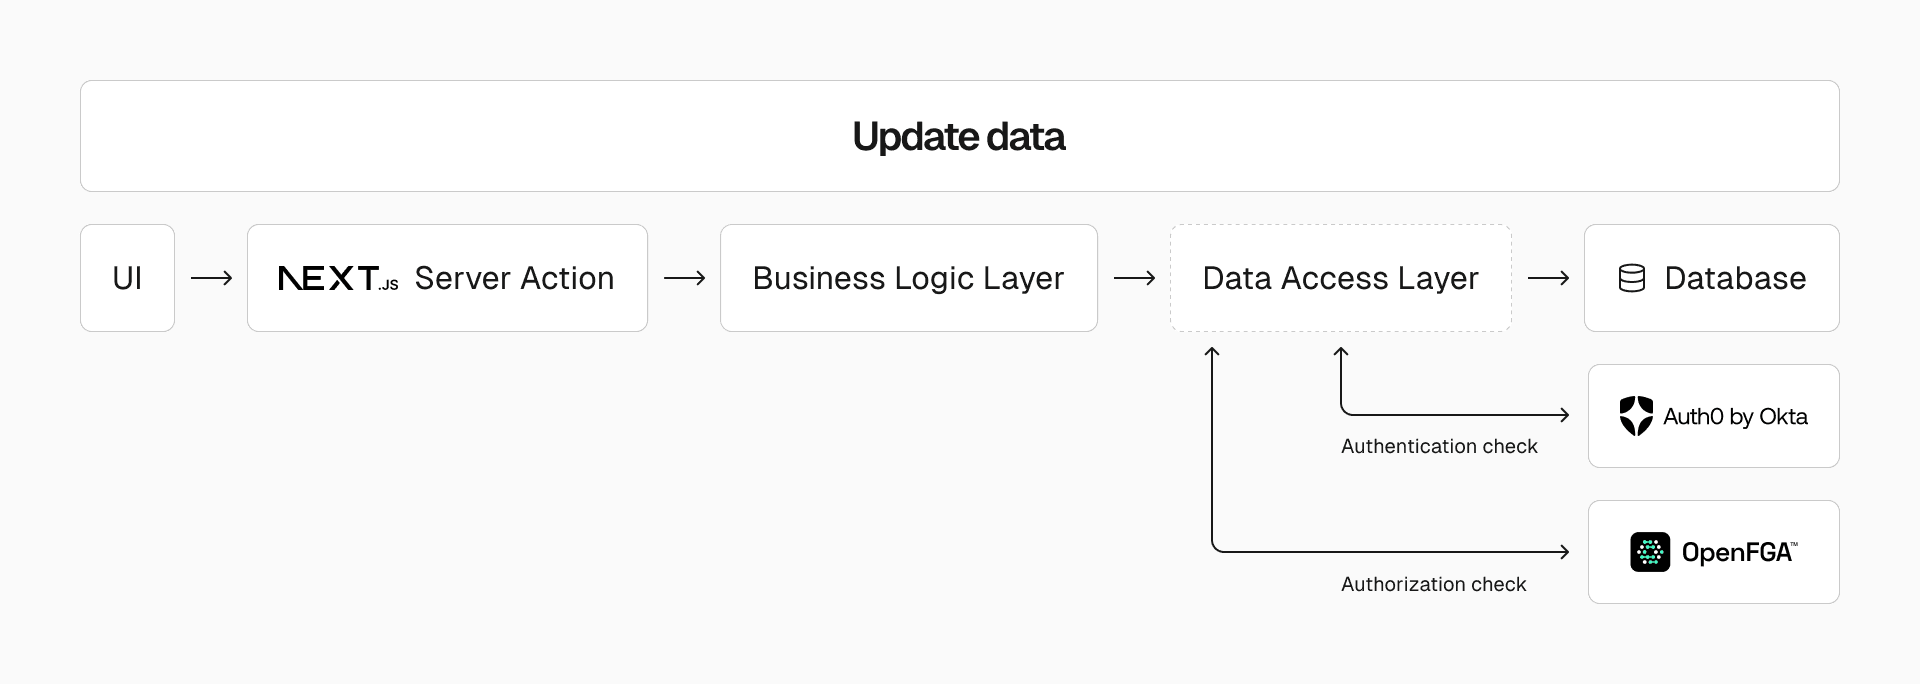Click the database cylinder icon
This screenshot has height=684, width=1920.
click(1631, 278)
